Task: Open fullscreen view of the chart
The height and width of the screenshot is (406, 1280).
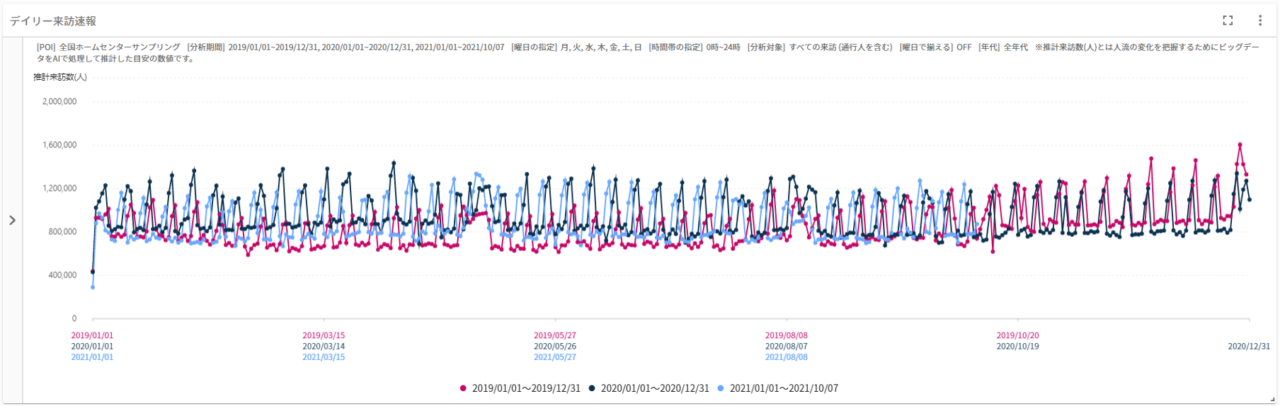Action: click(x=1228, y=20)
